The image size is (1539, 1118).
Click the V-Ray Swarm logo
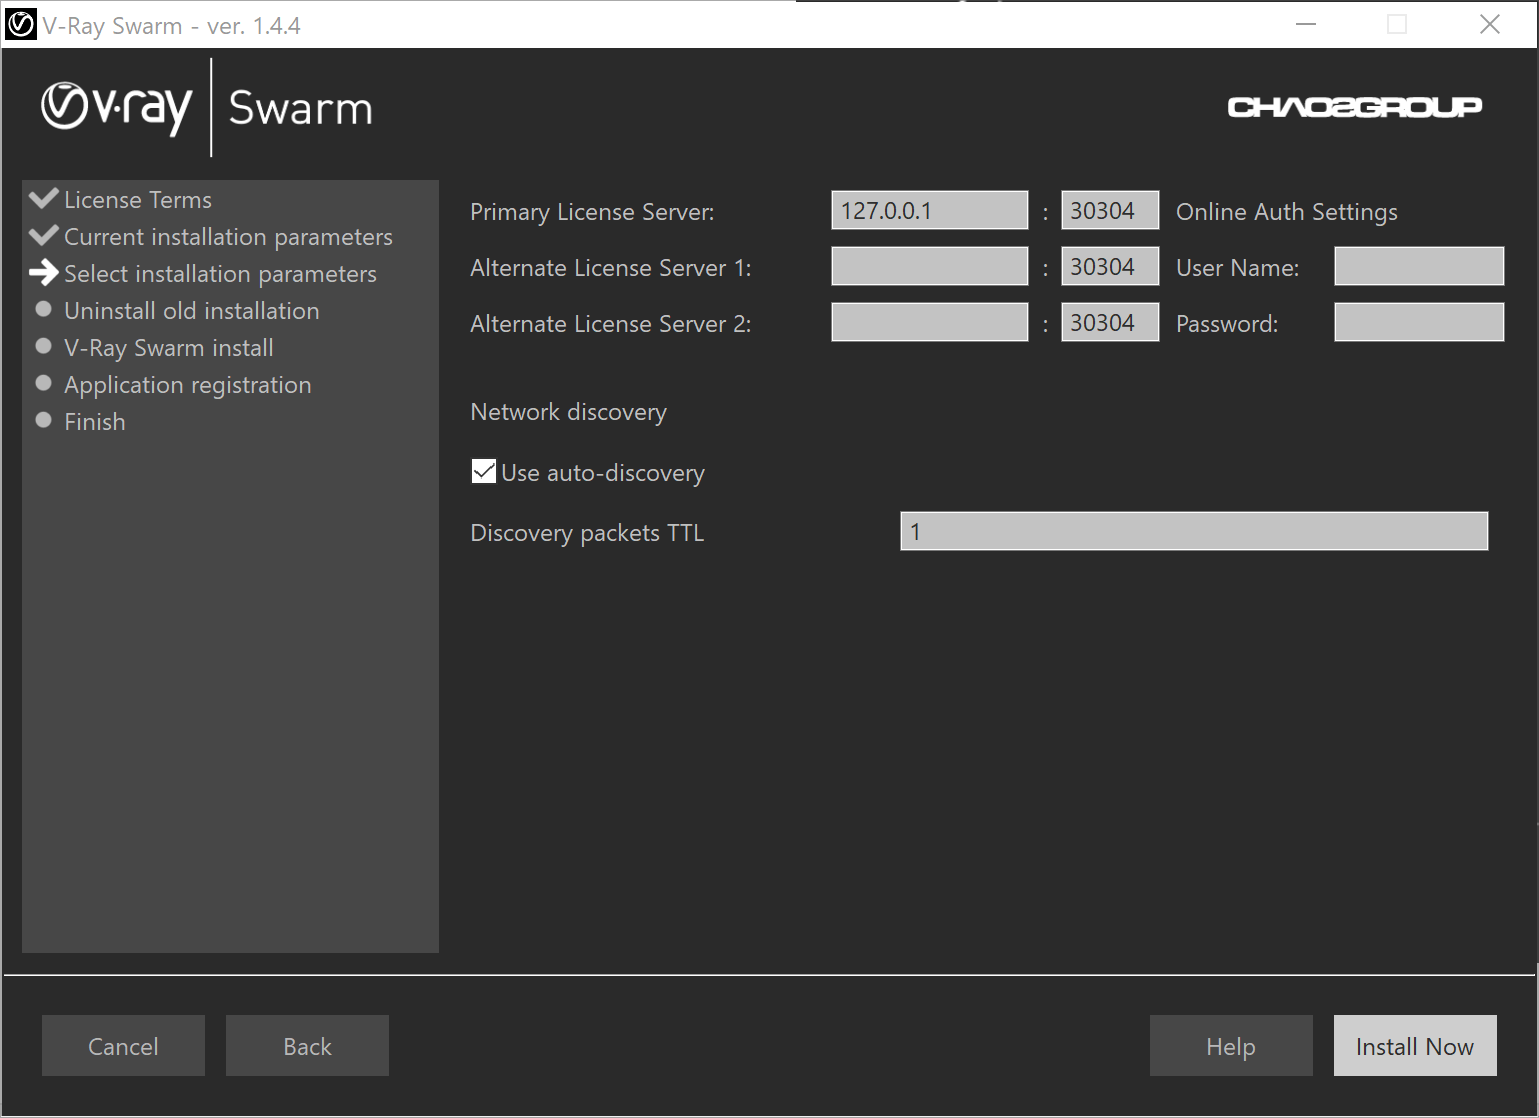[207, 108]
